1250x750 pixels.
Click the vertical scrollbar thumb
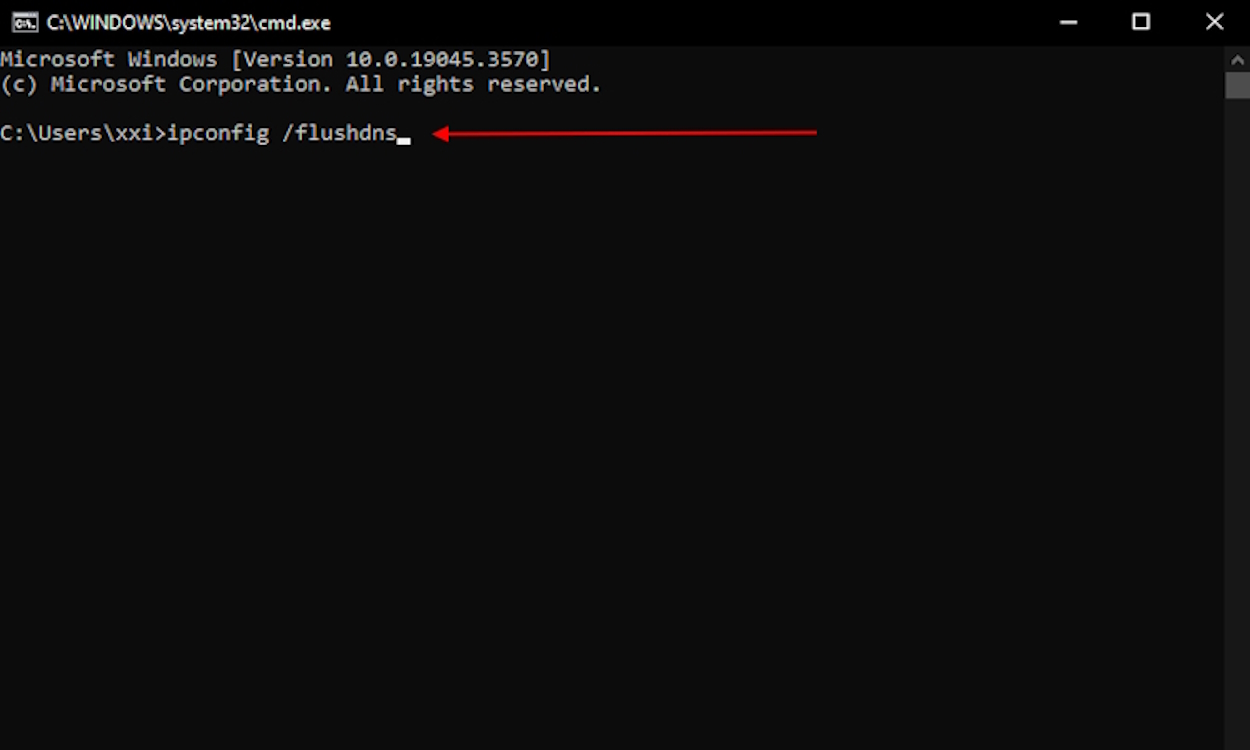(1237, 84)
